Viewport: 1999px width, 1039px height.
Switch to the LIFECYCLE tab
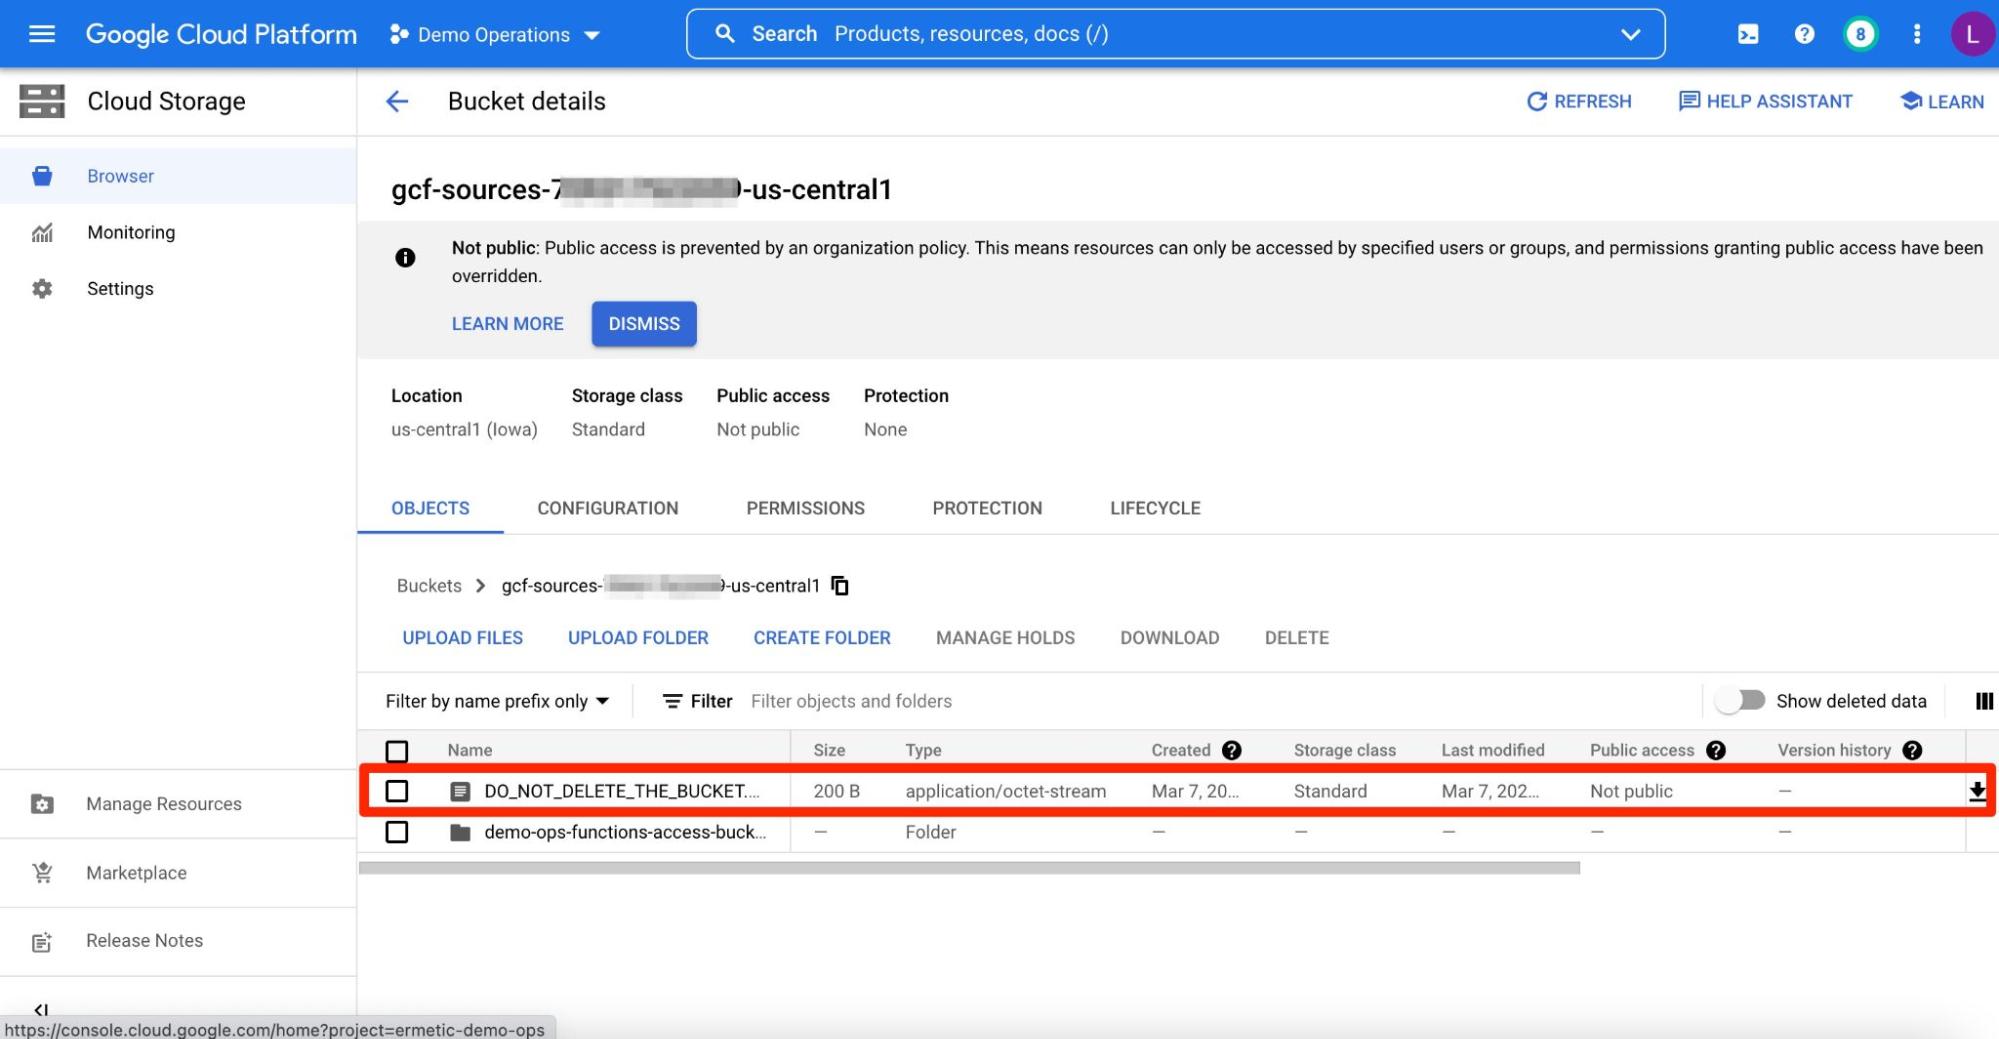point(1155,508)
